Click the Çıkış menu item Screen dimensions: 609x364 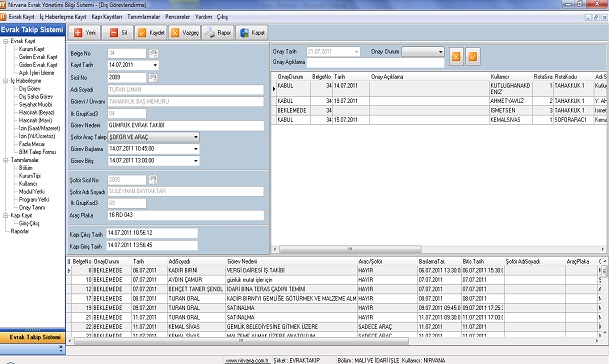click(x=222, y=17)
